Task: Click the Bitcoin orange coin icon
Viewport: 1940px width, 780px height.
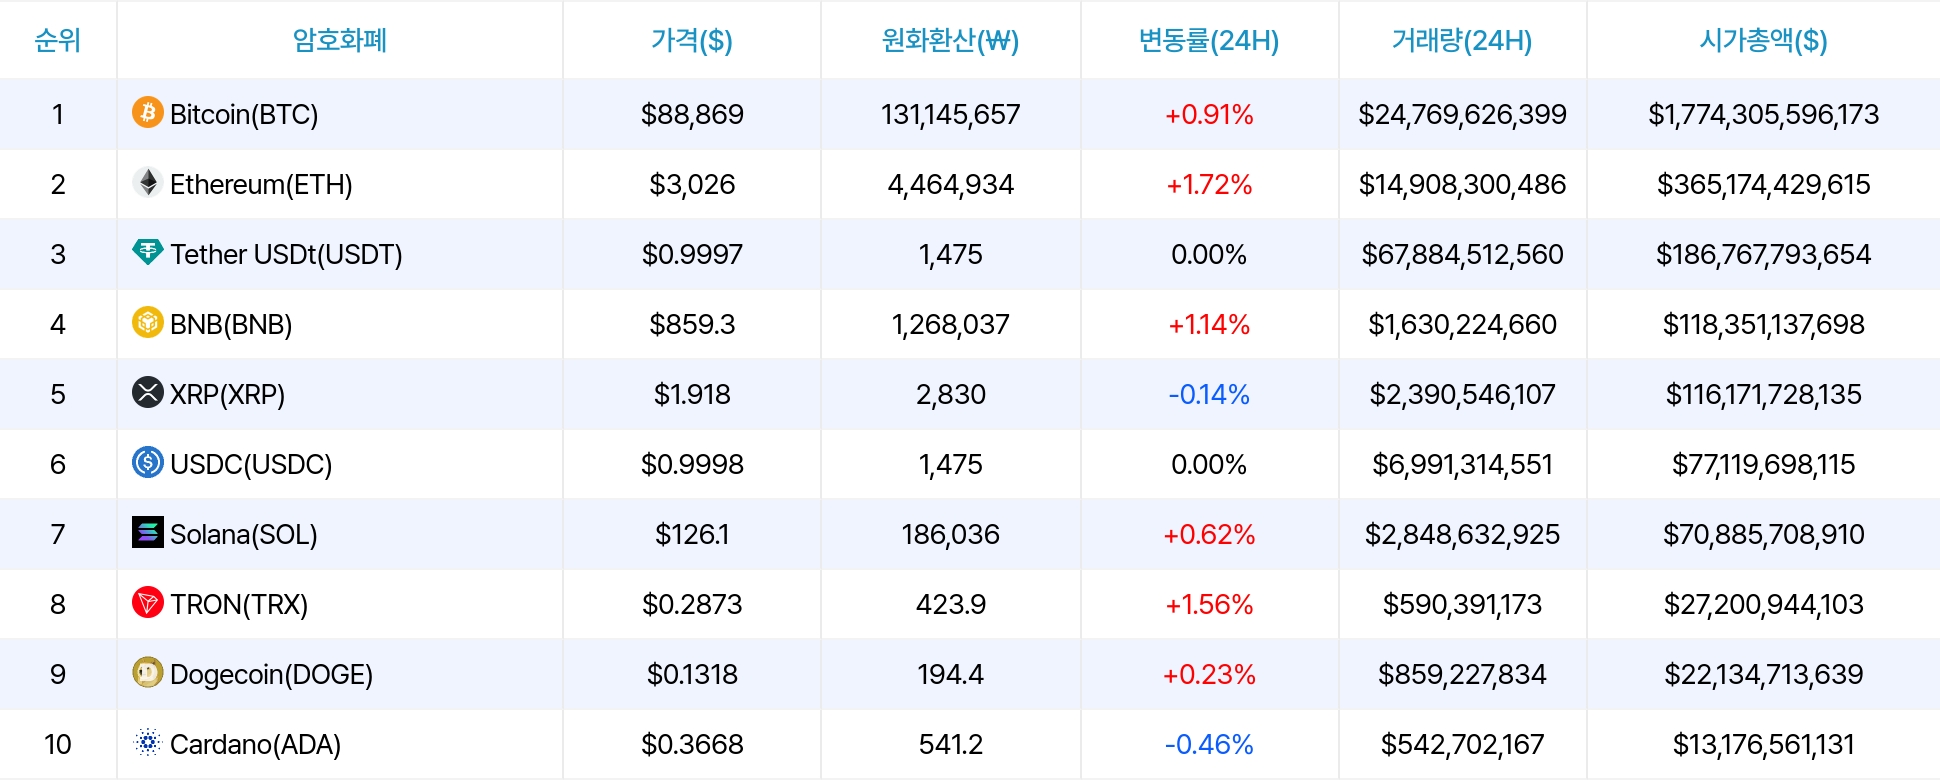Action: tap(148, 112)
